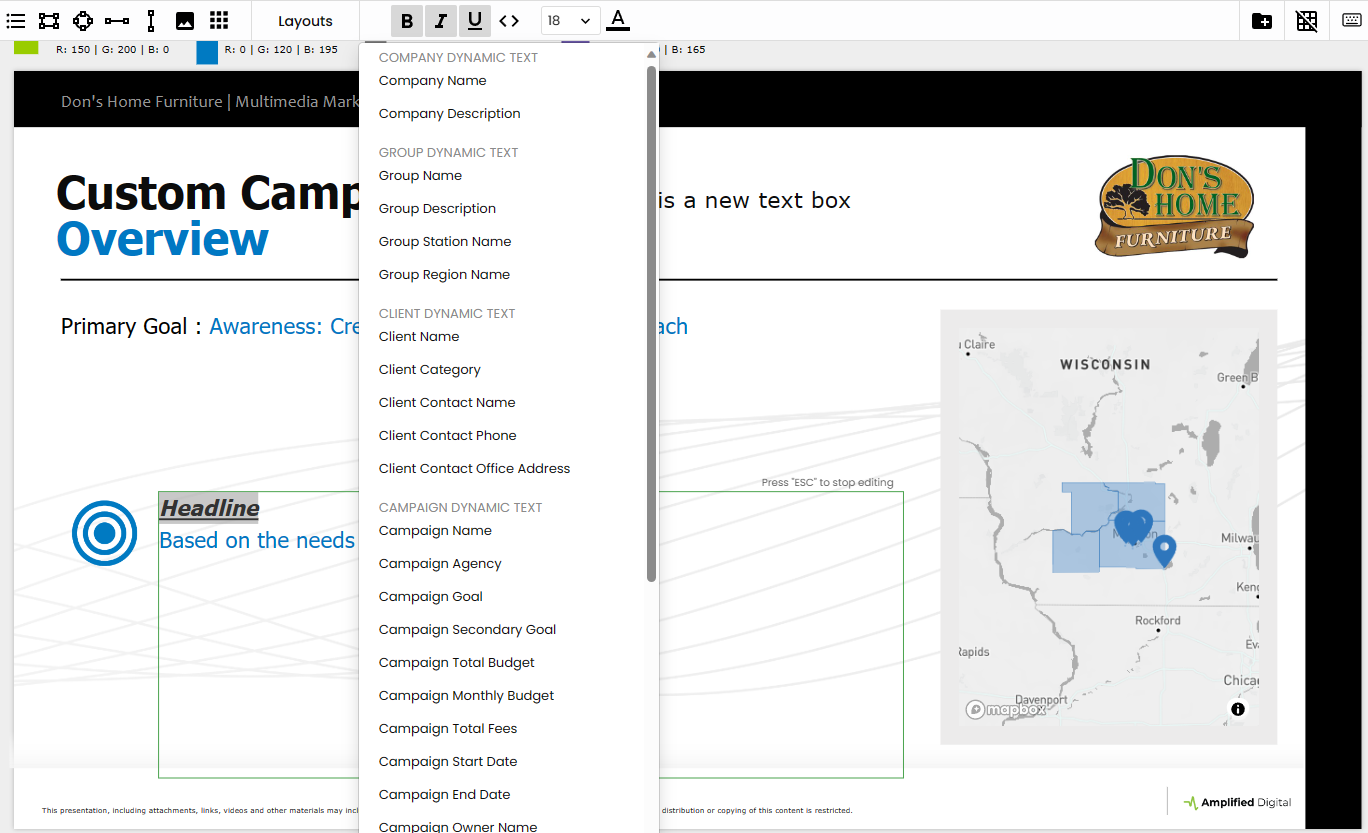
Task: Click the scroll up arrow in dropdown list
Action: 652,55
